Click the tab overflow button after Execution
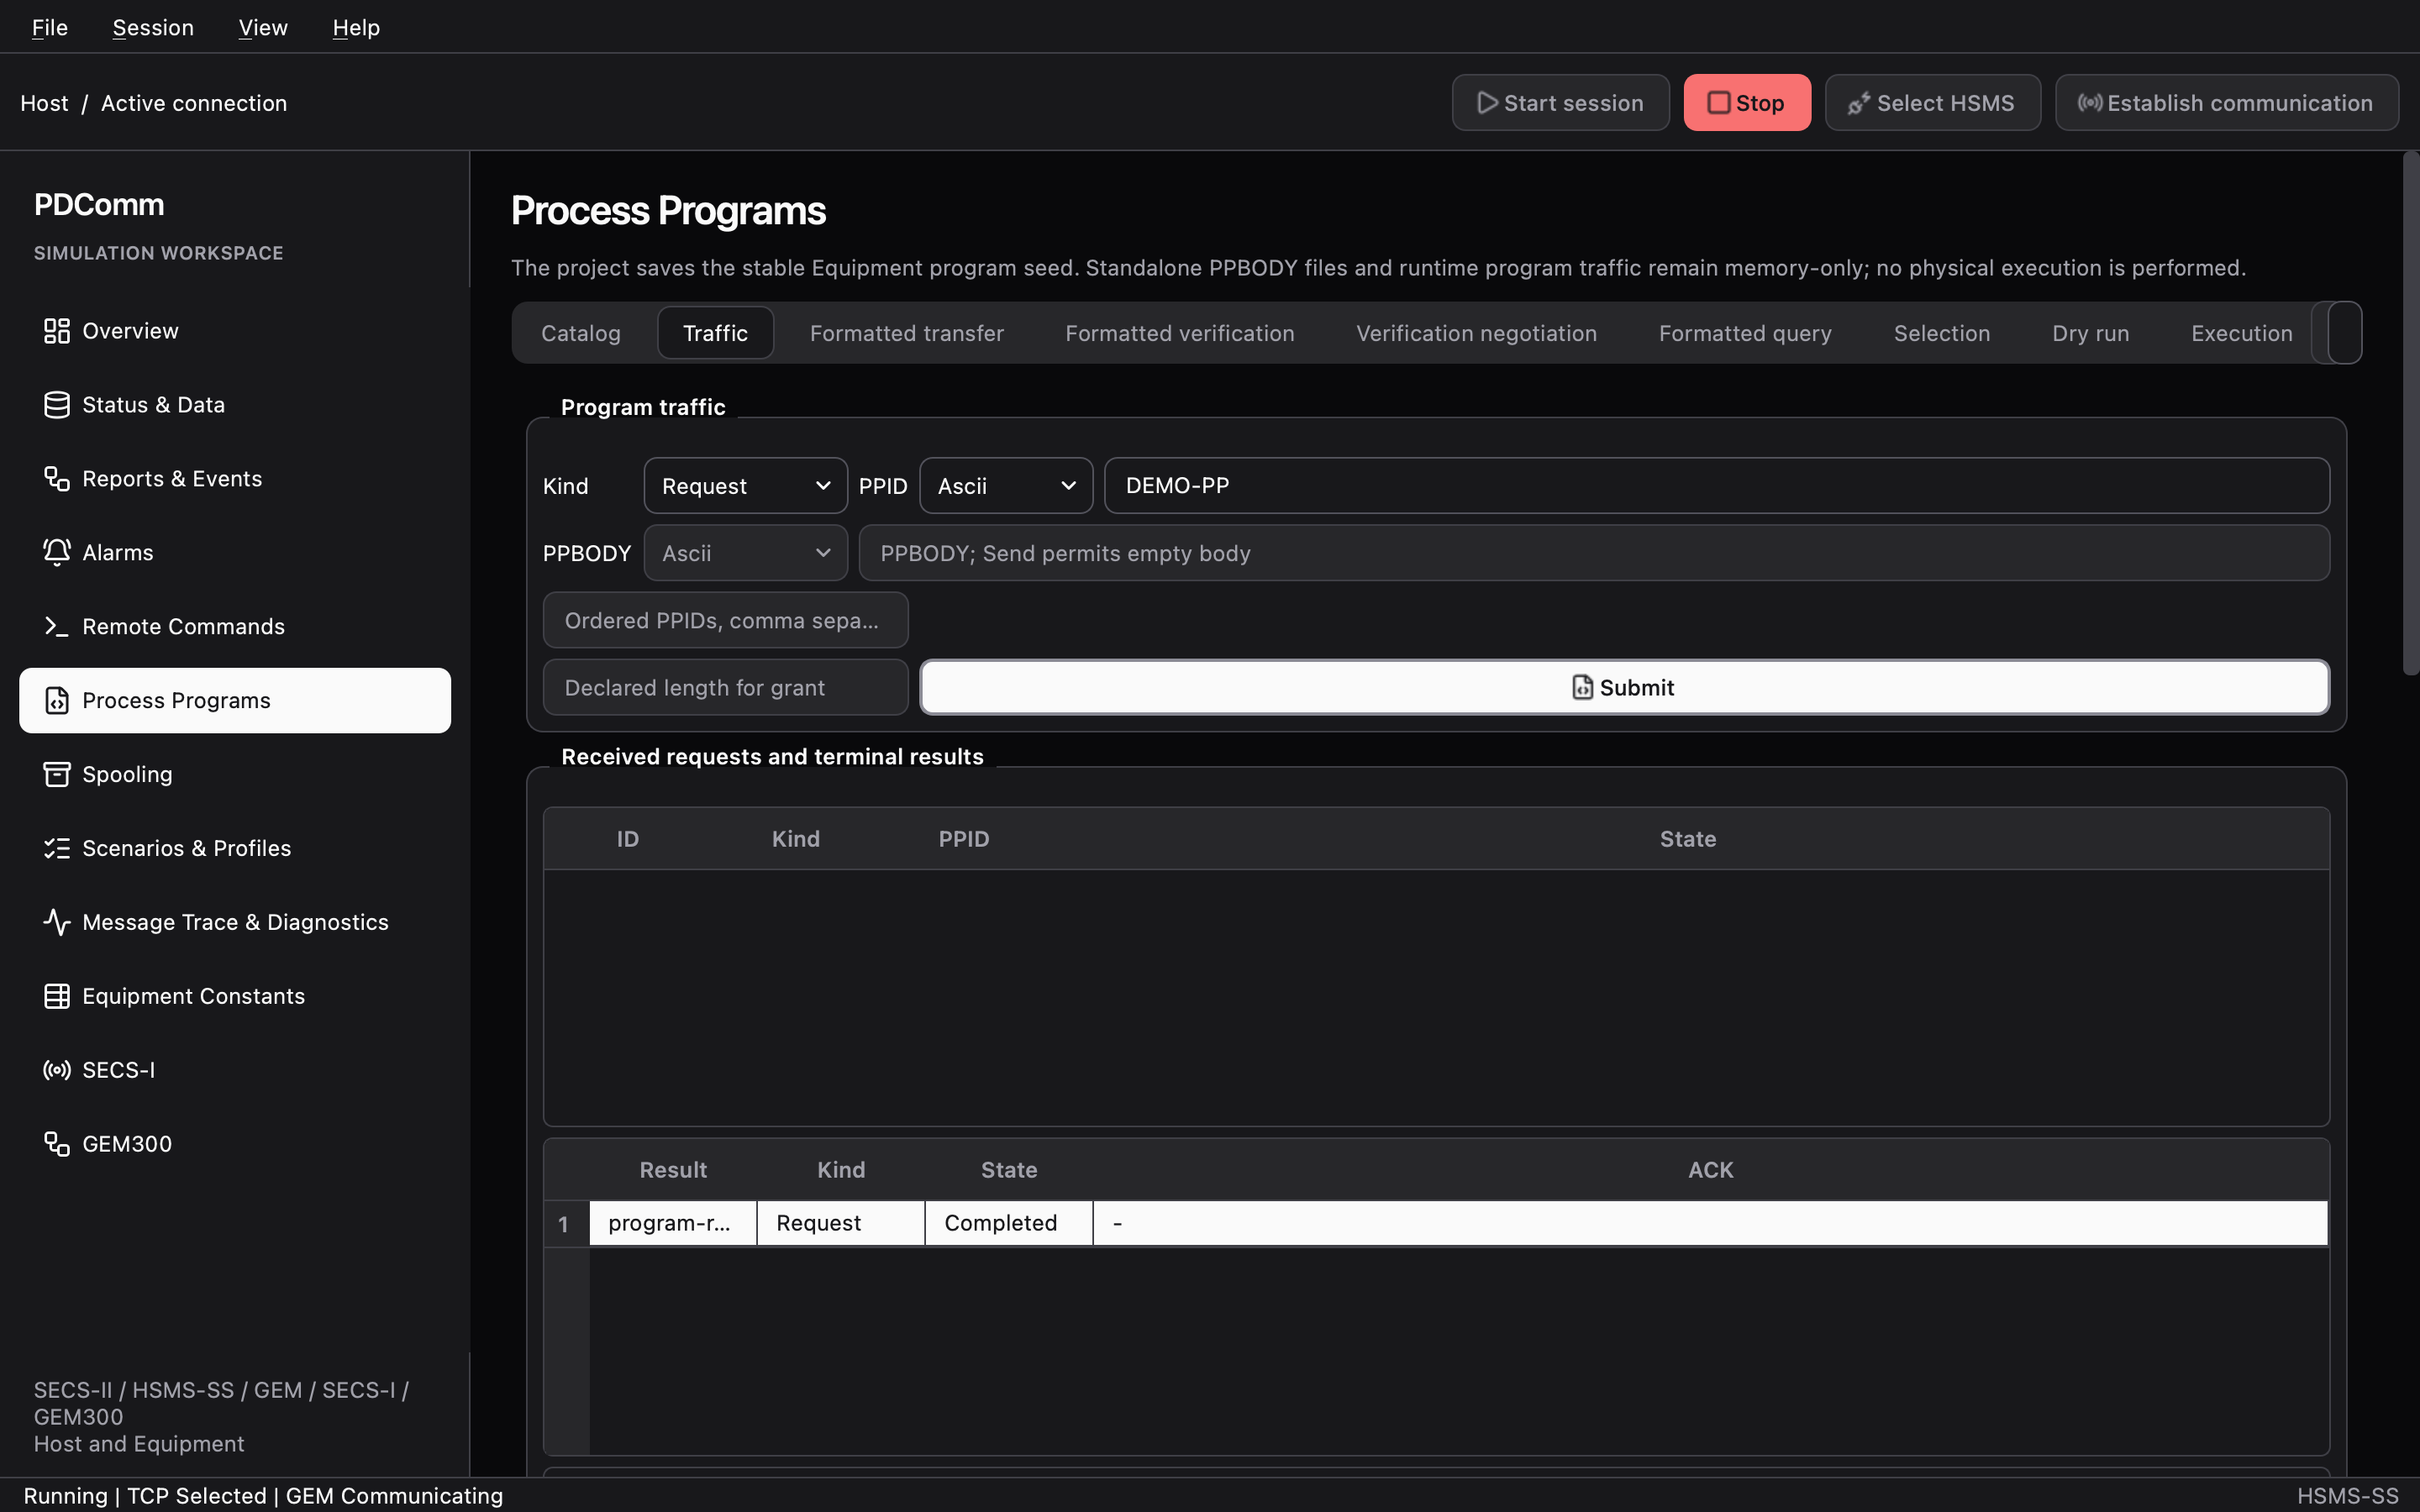Image resolution: width=2420 pixels, height=1512 pixels. point(2344,333)
